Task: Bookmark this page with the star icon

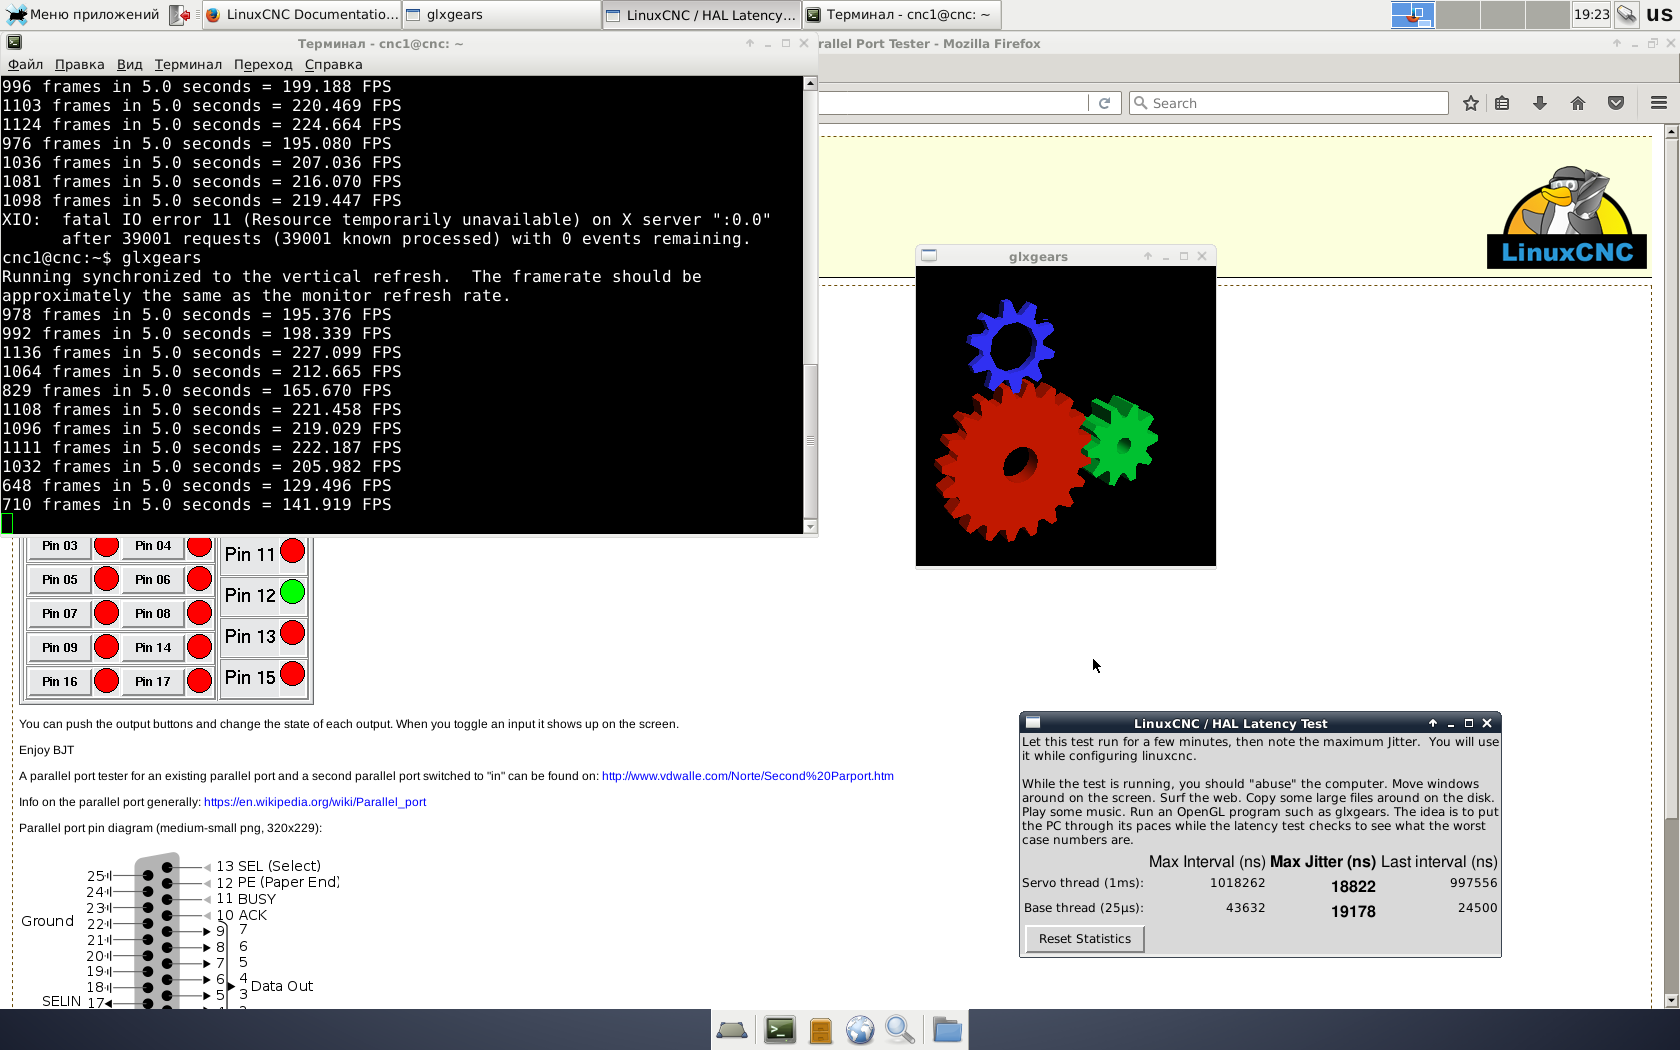Action: coord(1470,103)
